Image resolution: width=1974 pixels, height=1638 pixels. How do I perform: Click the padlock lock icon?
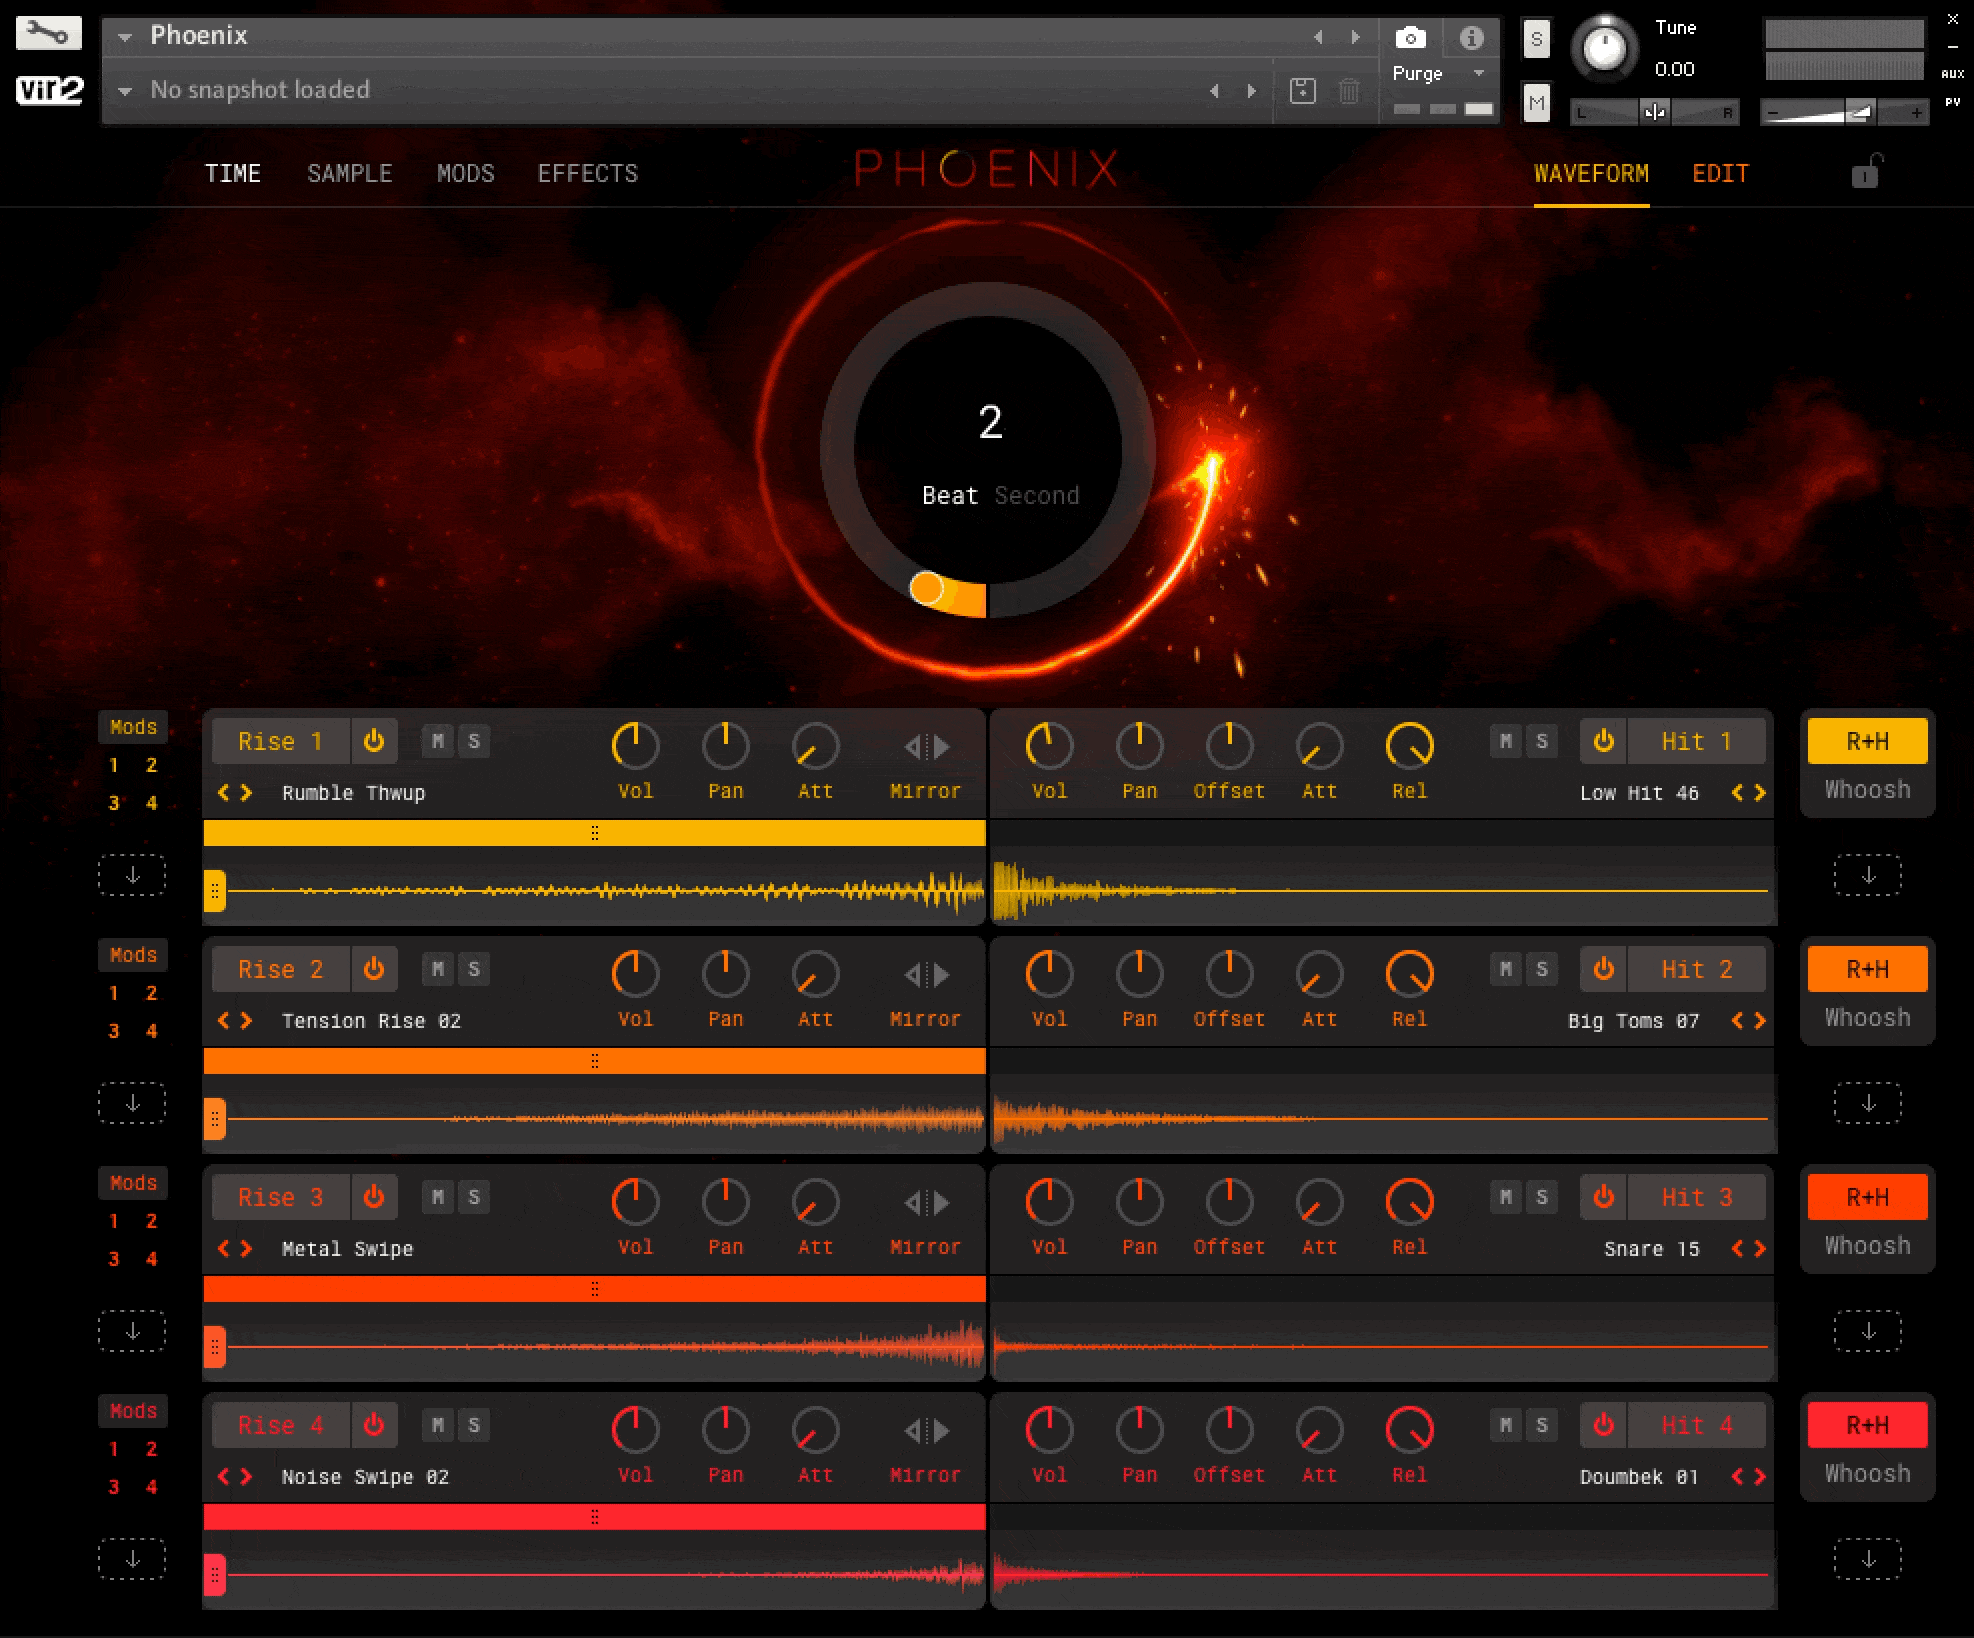pyautogui.click(x=1865, y=172)
